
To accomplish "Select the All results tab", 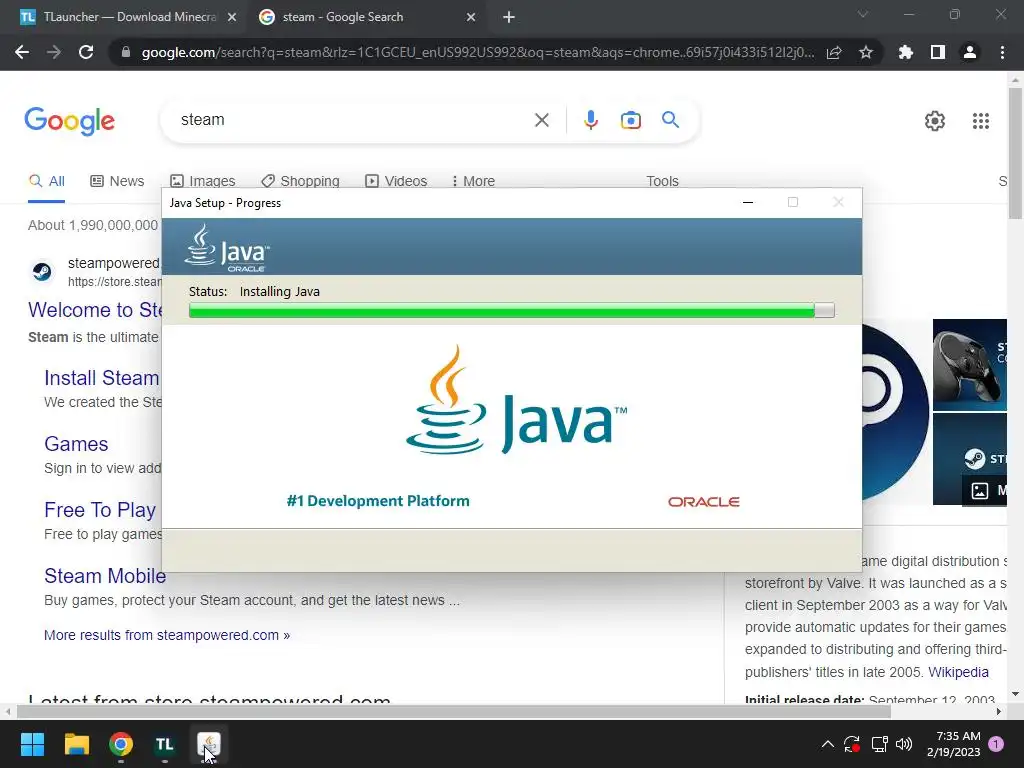I will coord(46,181).
